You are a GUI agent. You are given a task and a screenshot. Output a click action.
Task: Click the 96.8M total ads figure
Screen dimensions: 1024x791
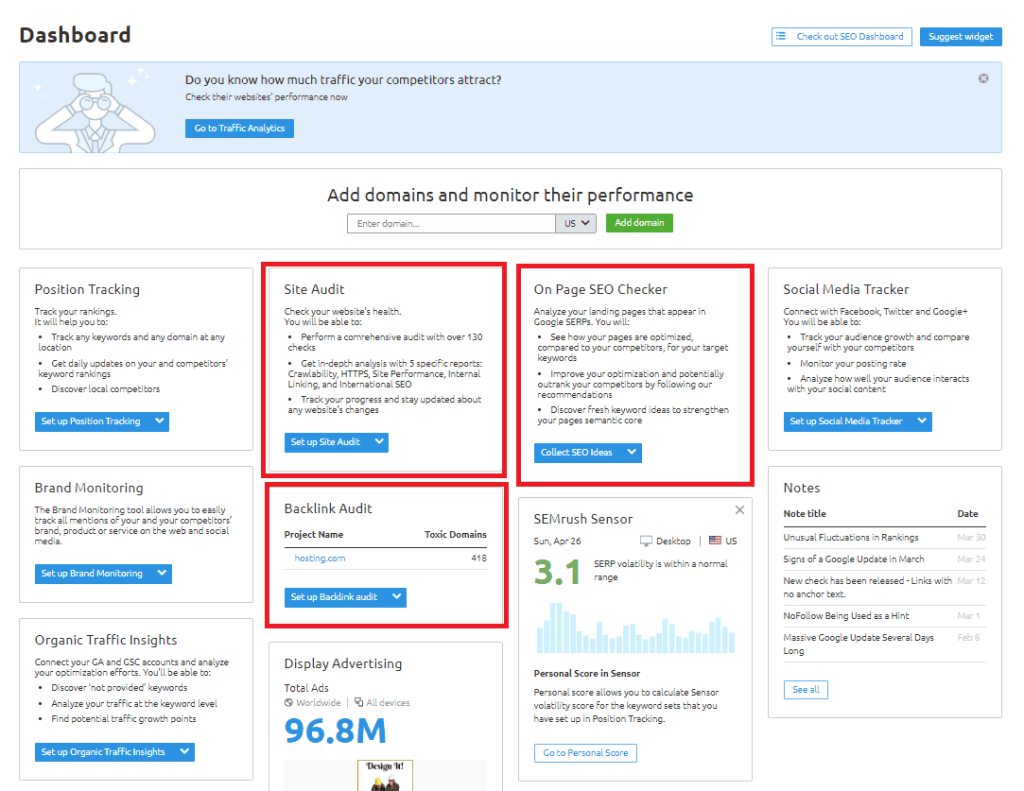(335, 731)
